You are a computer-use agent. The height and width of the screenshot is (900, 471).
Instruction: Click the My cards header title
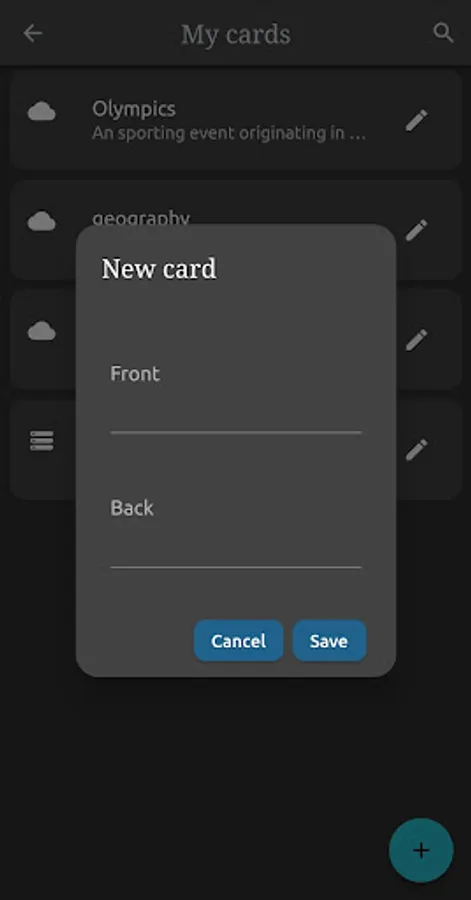coord(236,34)
